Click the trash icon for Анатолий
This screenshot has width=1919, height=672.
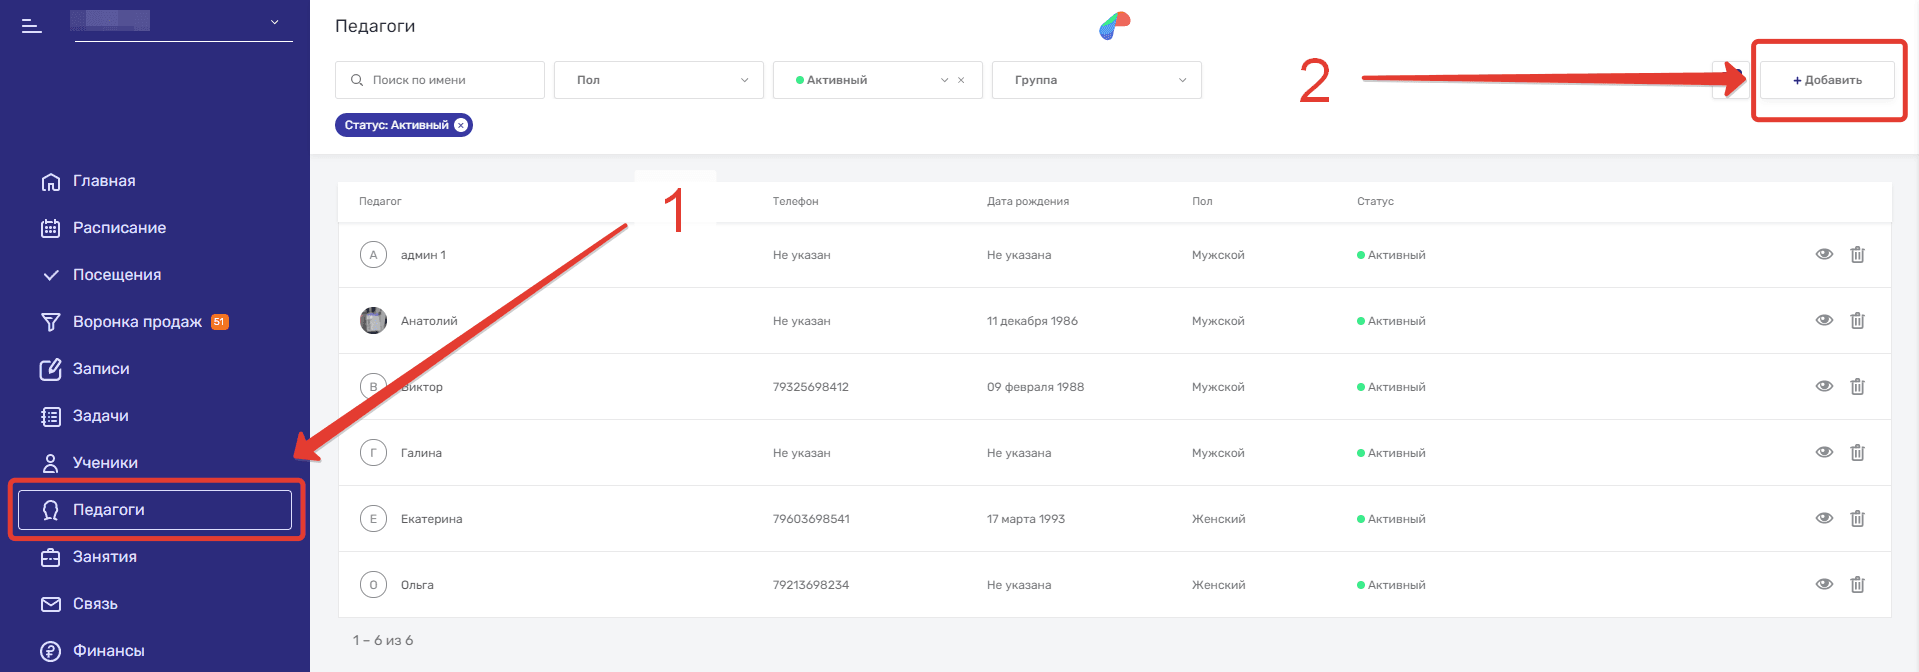coord(1857,321)
